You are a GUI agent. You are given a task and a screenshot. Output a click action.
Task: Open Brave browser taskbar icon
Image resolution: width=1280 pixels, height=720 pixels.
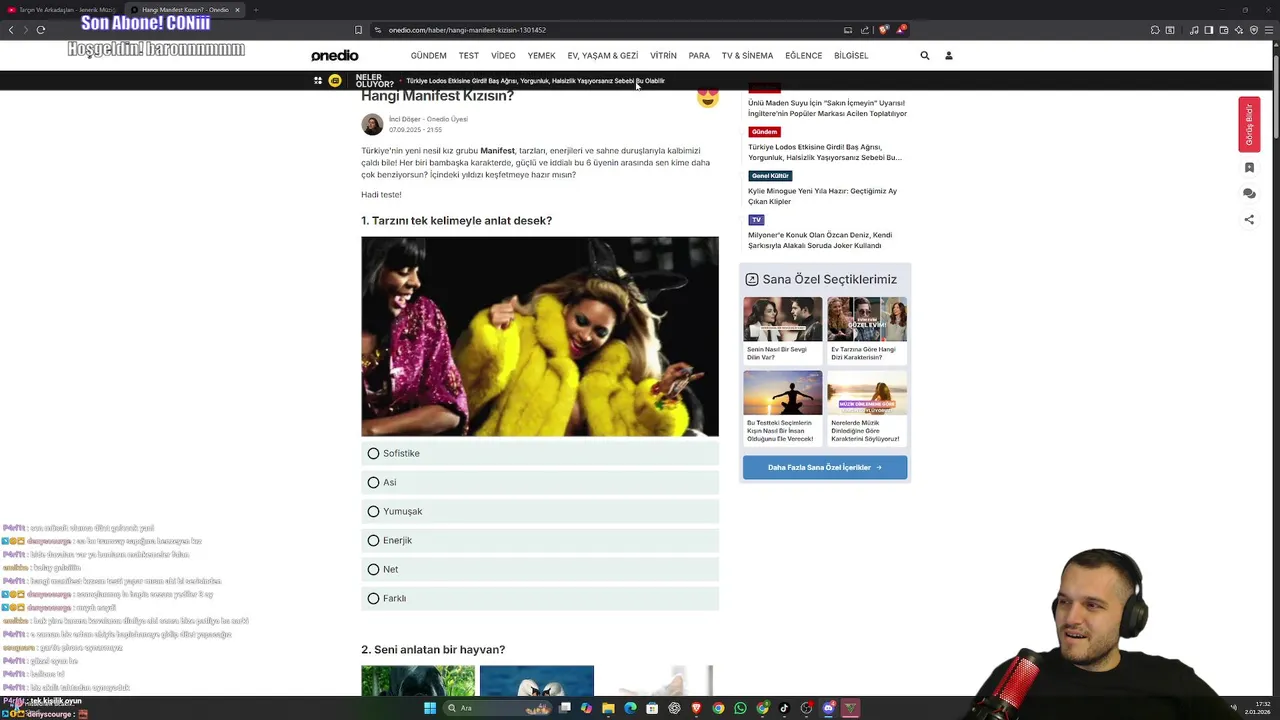point(696,708)
